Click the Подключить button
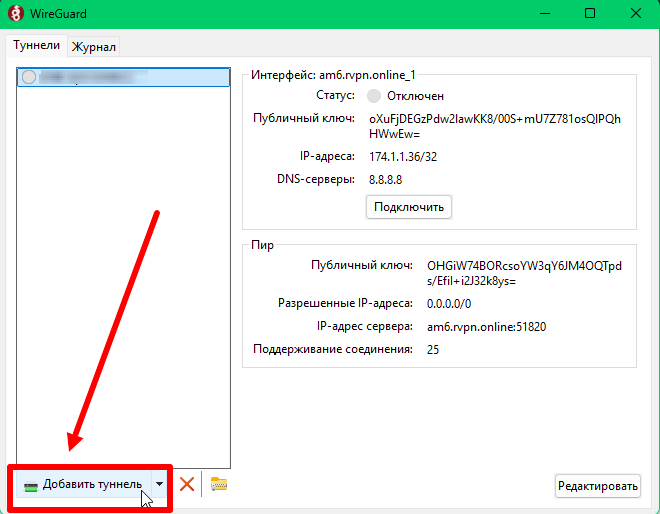This screenshot has width=660, height=514. [x=409, y=207]
